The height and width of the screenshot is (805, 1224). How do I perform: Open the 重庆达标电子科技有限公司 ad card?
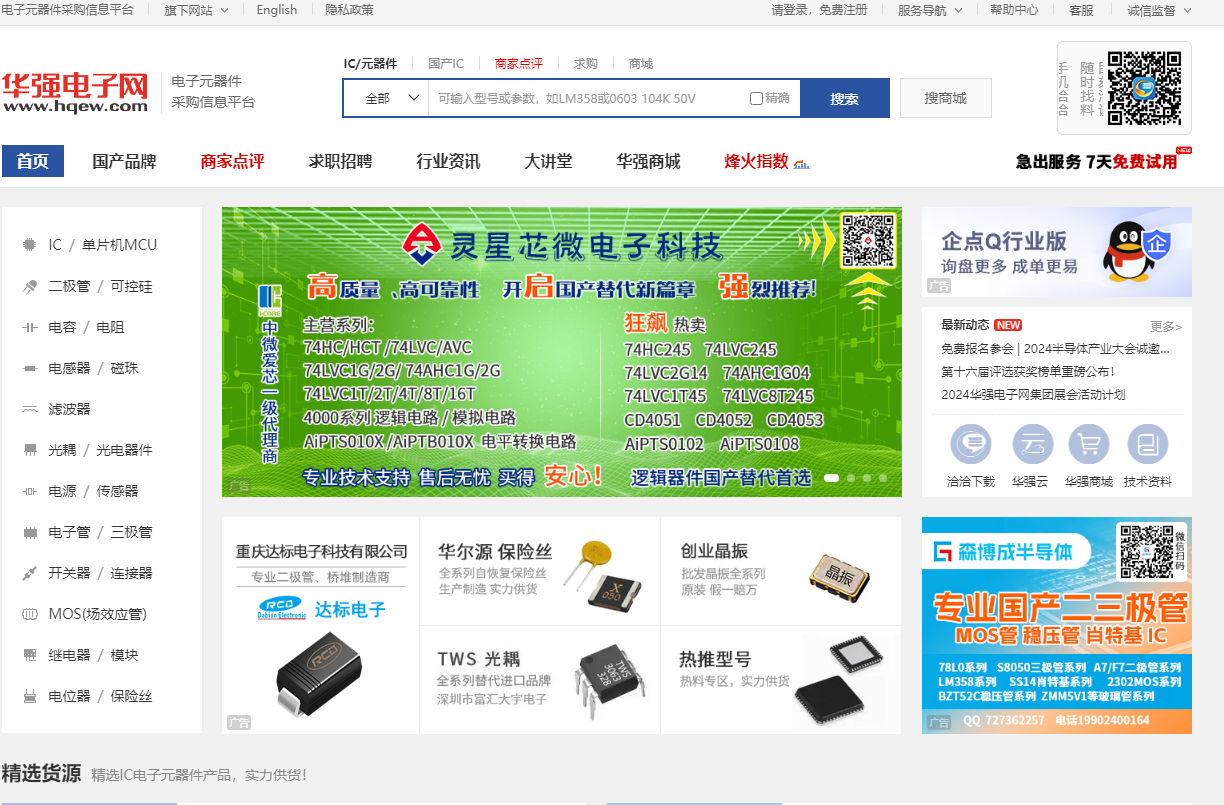click(322, 625)
